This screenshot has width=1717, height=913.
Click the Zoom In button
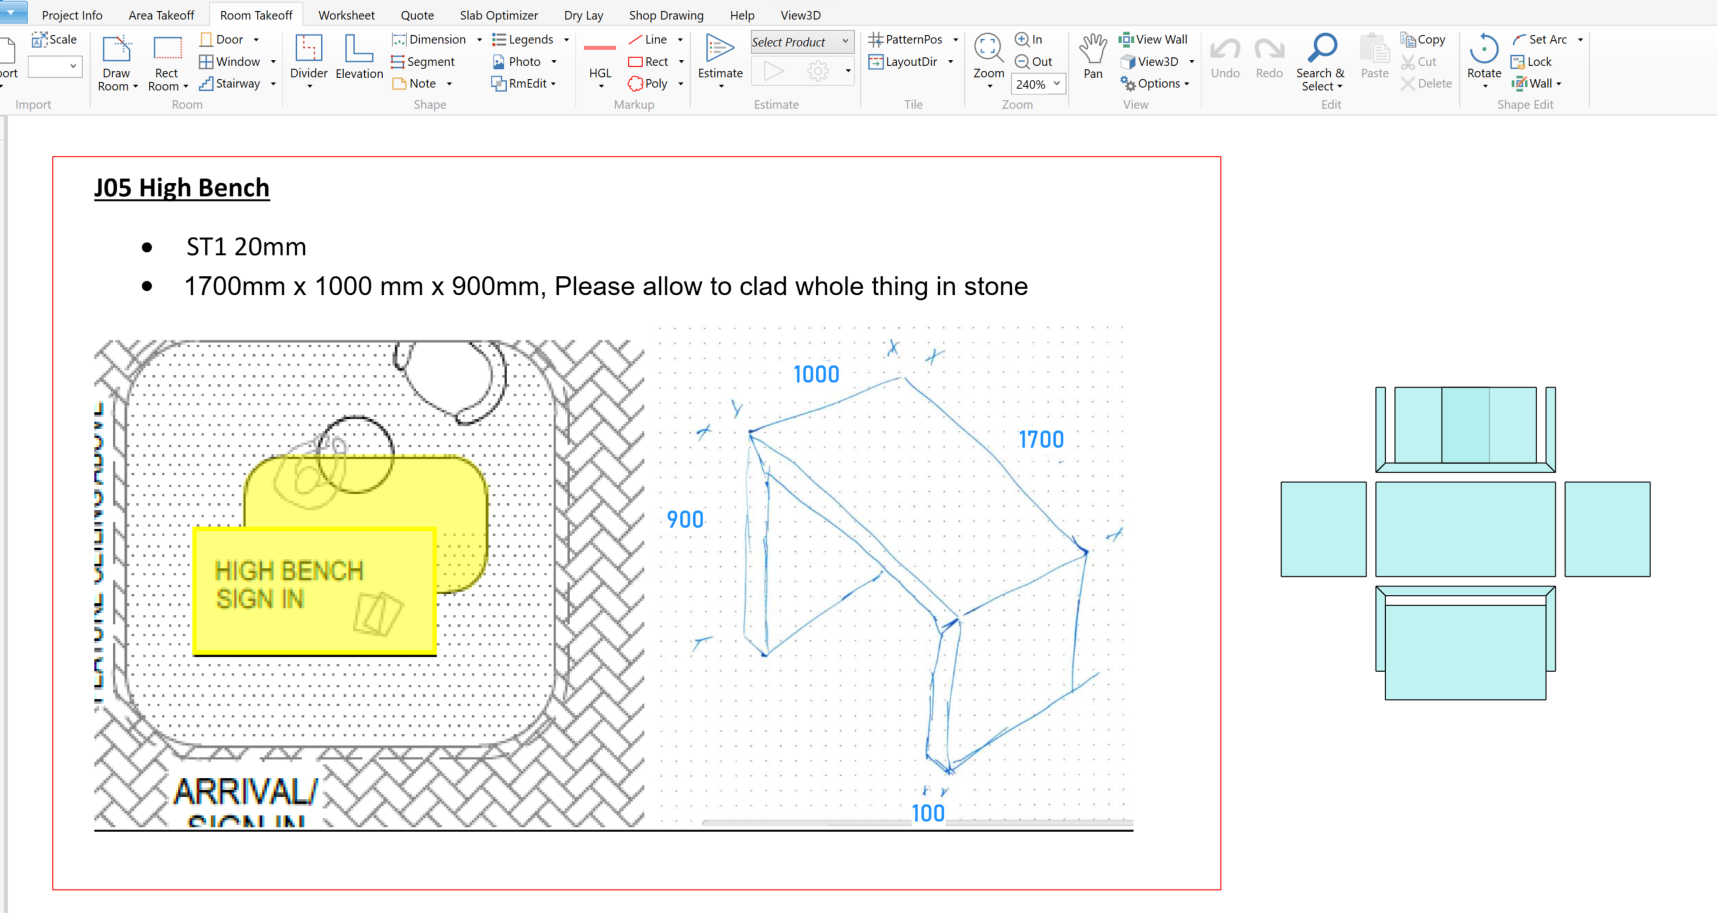[x=1029, y=40]
